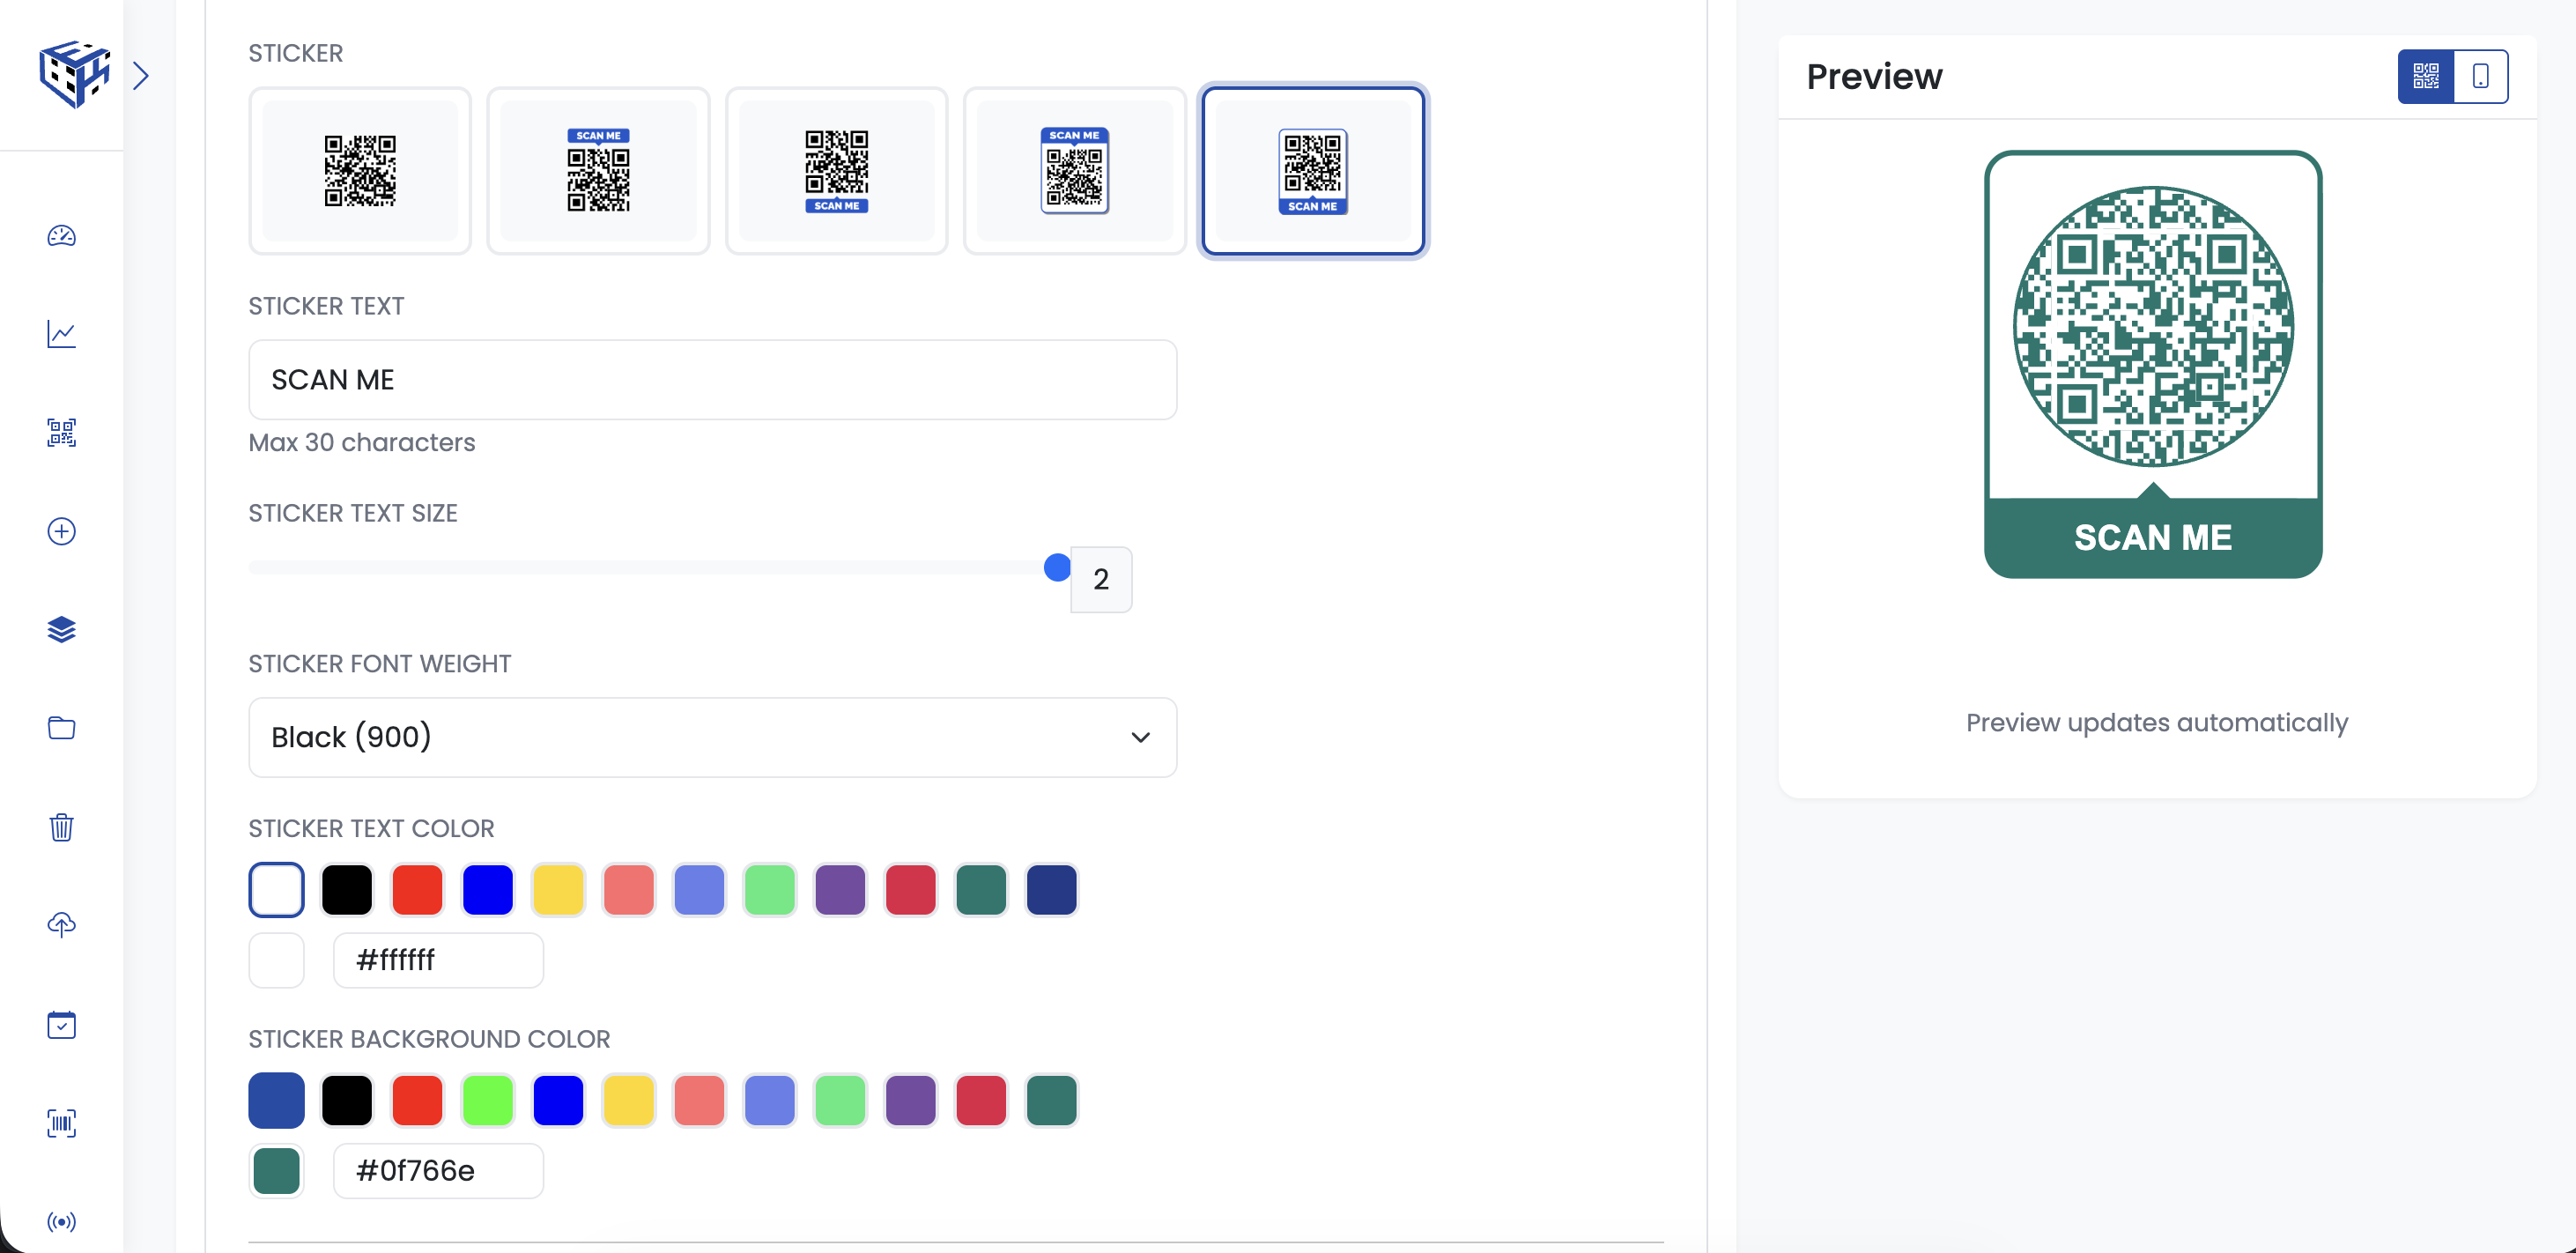Open the barcode scanner icon in sidebar
The image size is (2576, 1253).
pos(62,1123)
